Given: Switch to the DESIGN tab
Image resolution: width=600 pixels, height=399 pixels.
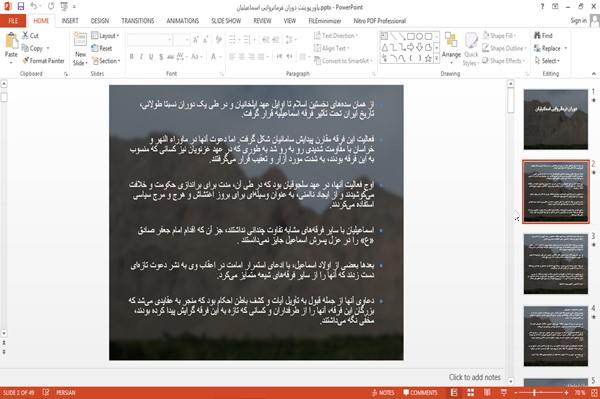Looking at the screenshot, I should (100, 21).
